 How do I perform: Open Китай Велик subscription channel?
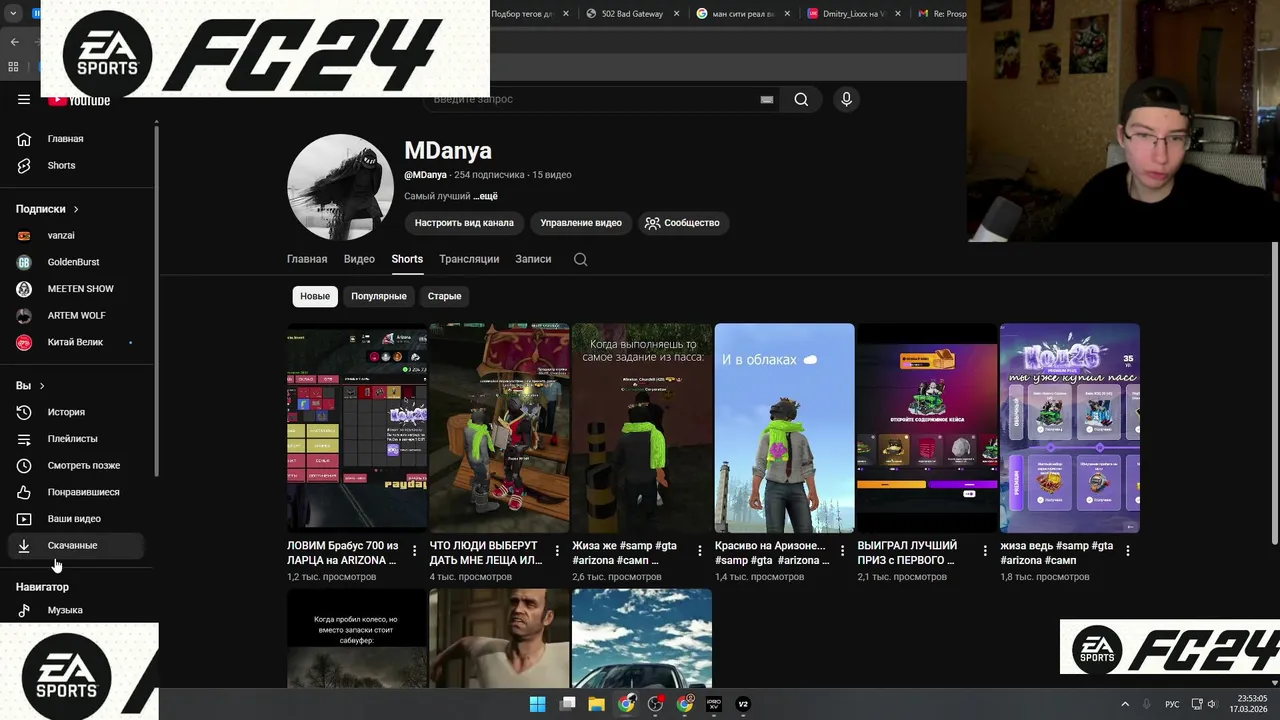click(x=78, y=342)
